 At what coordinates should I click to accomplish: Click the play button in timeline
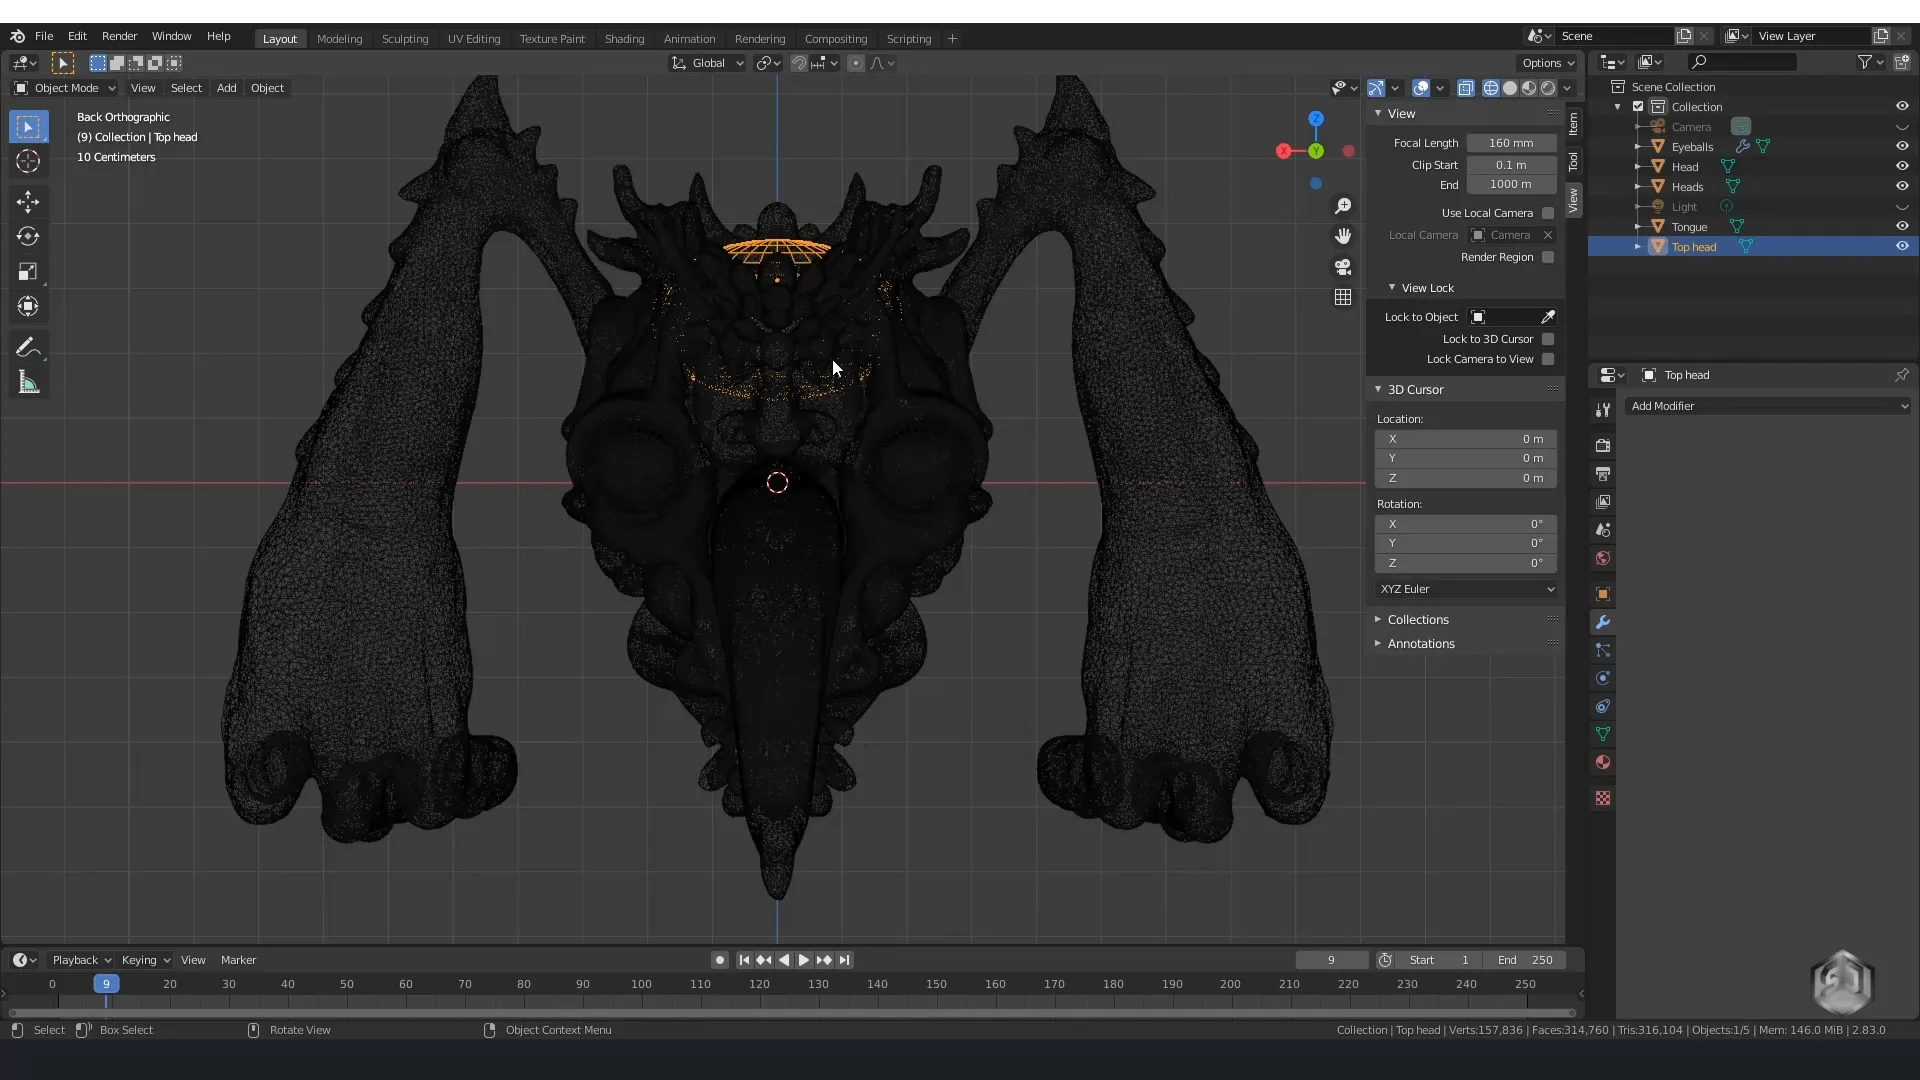(802, 959)
